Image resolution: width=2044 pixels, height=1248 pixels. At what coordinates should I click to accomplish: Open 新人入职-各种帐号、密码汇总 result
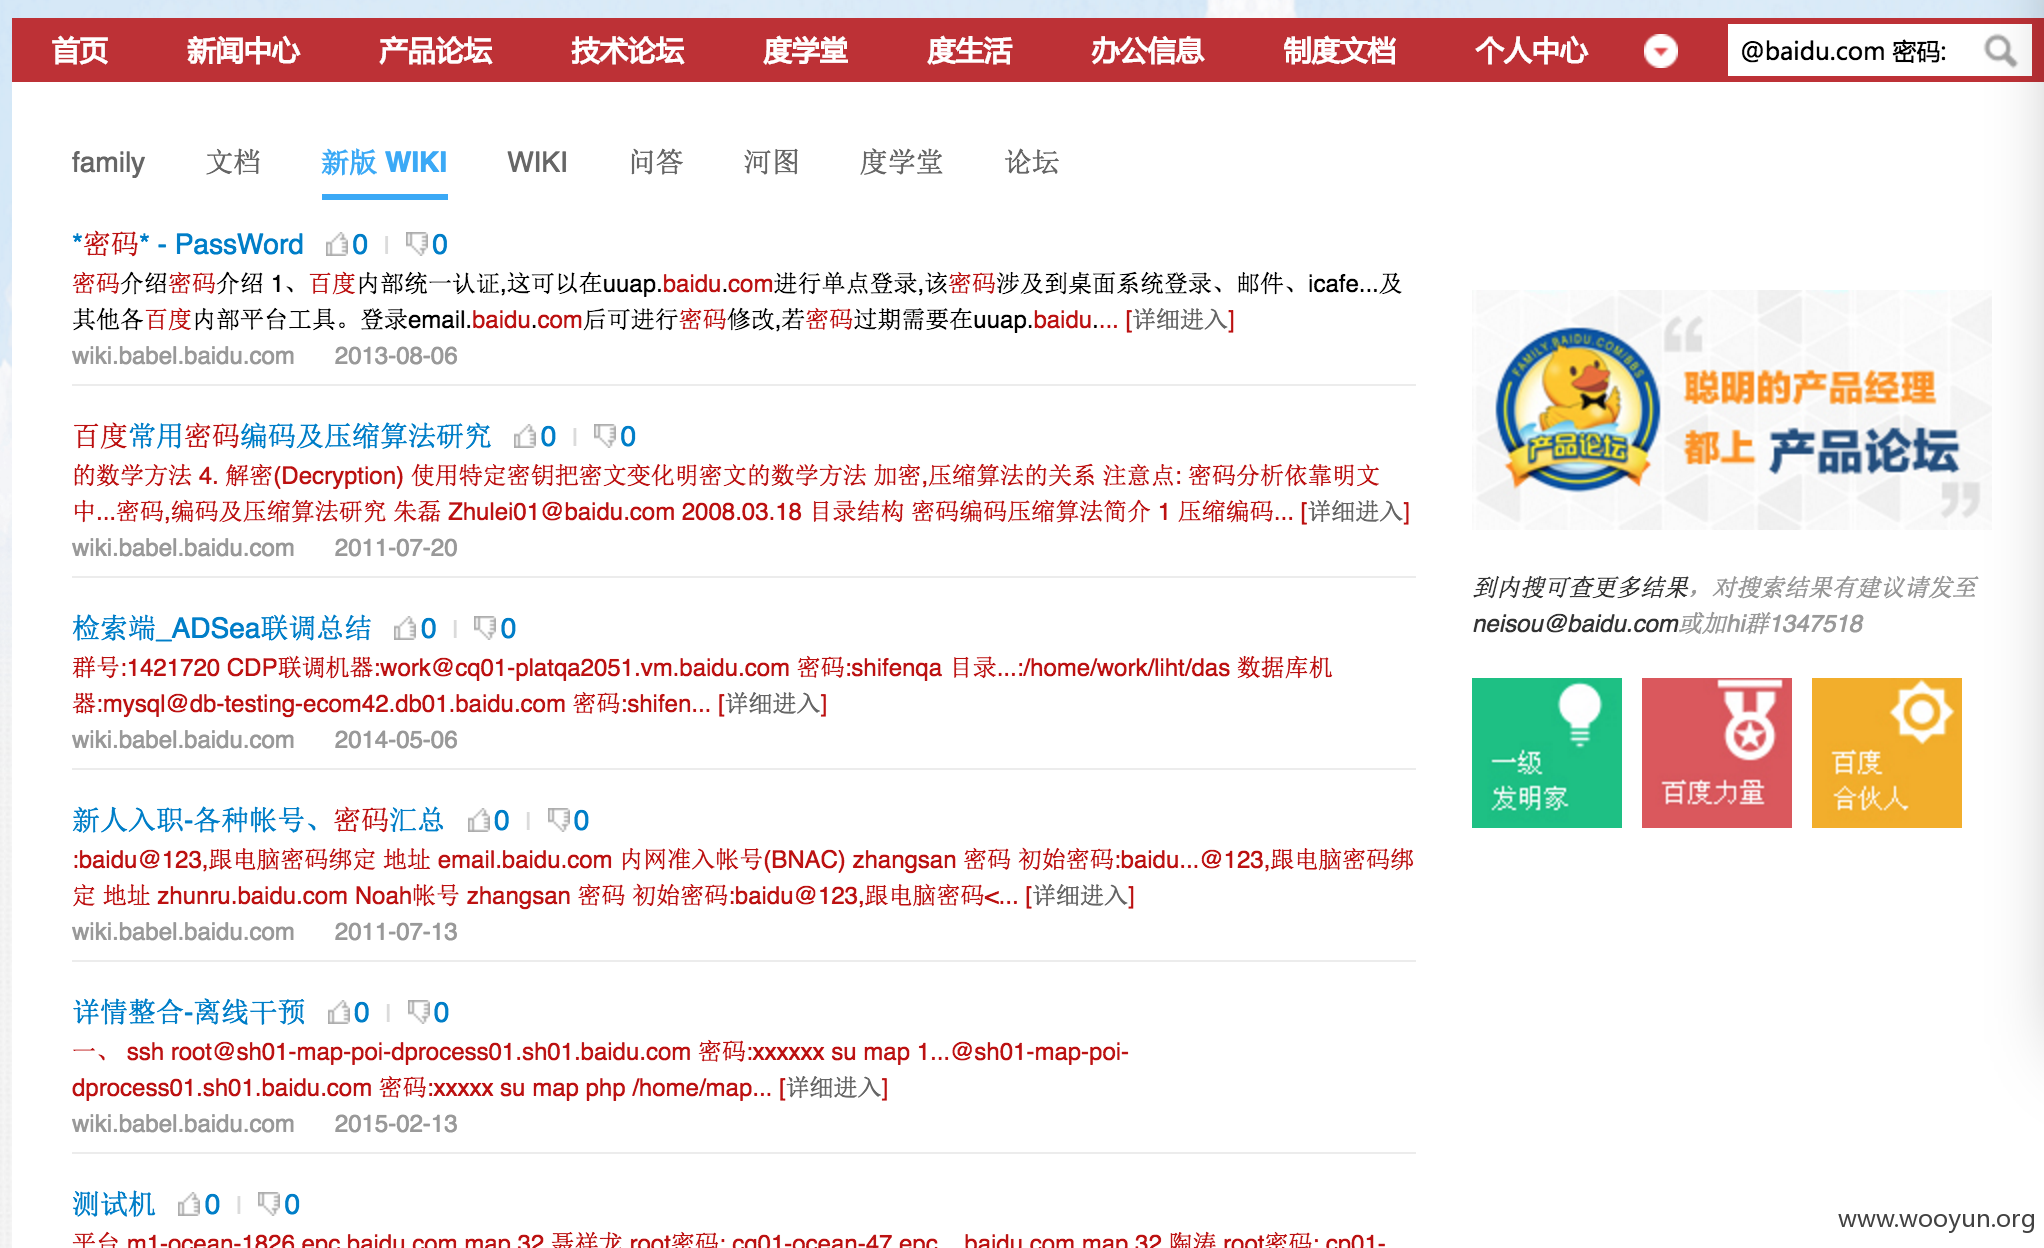coord(258,820)
